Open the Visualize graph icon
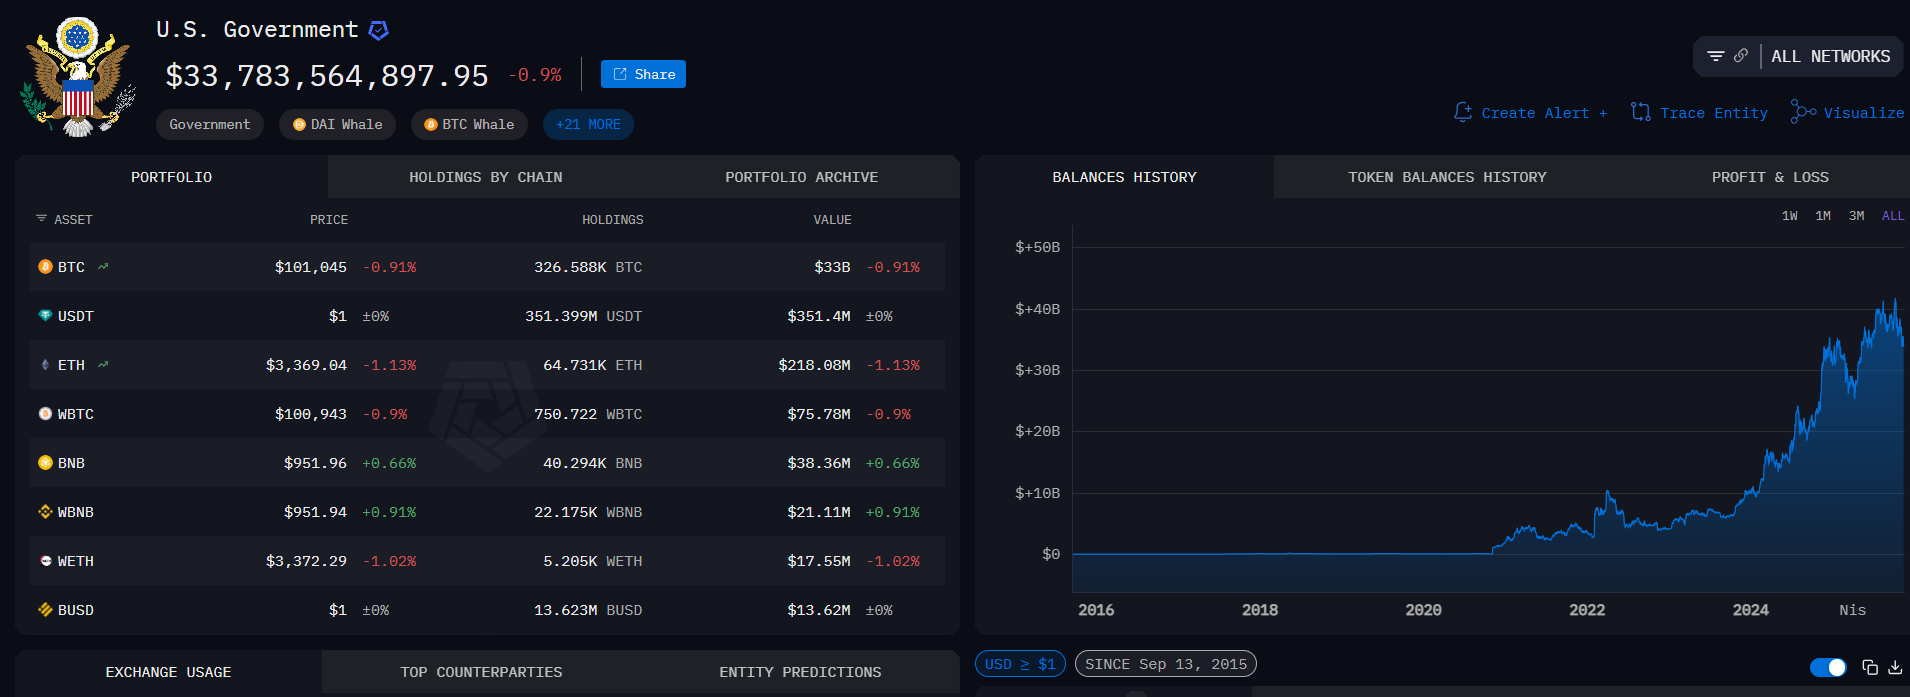 click(x=1803, y=112)
